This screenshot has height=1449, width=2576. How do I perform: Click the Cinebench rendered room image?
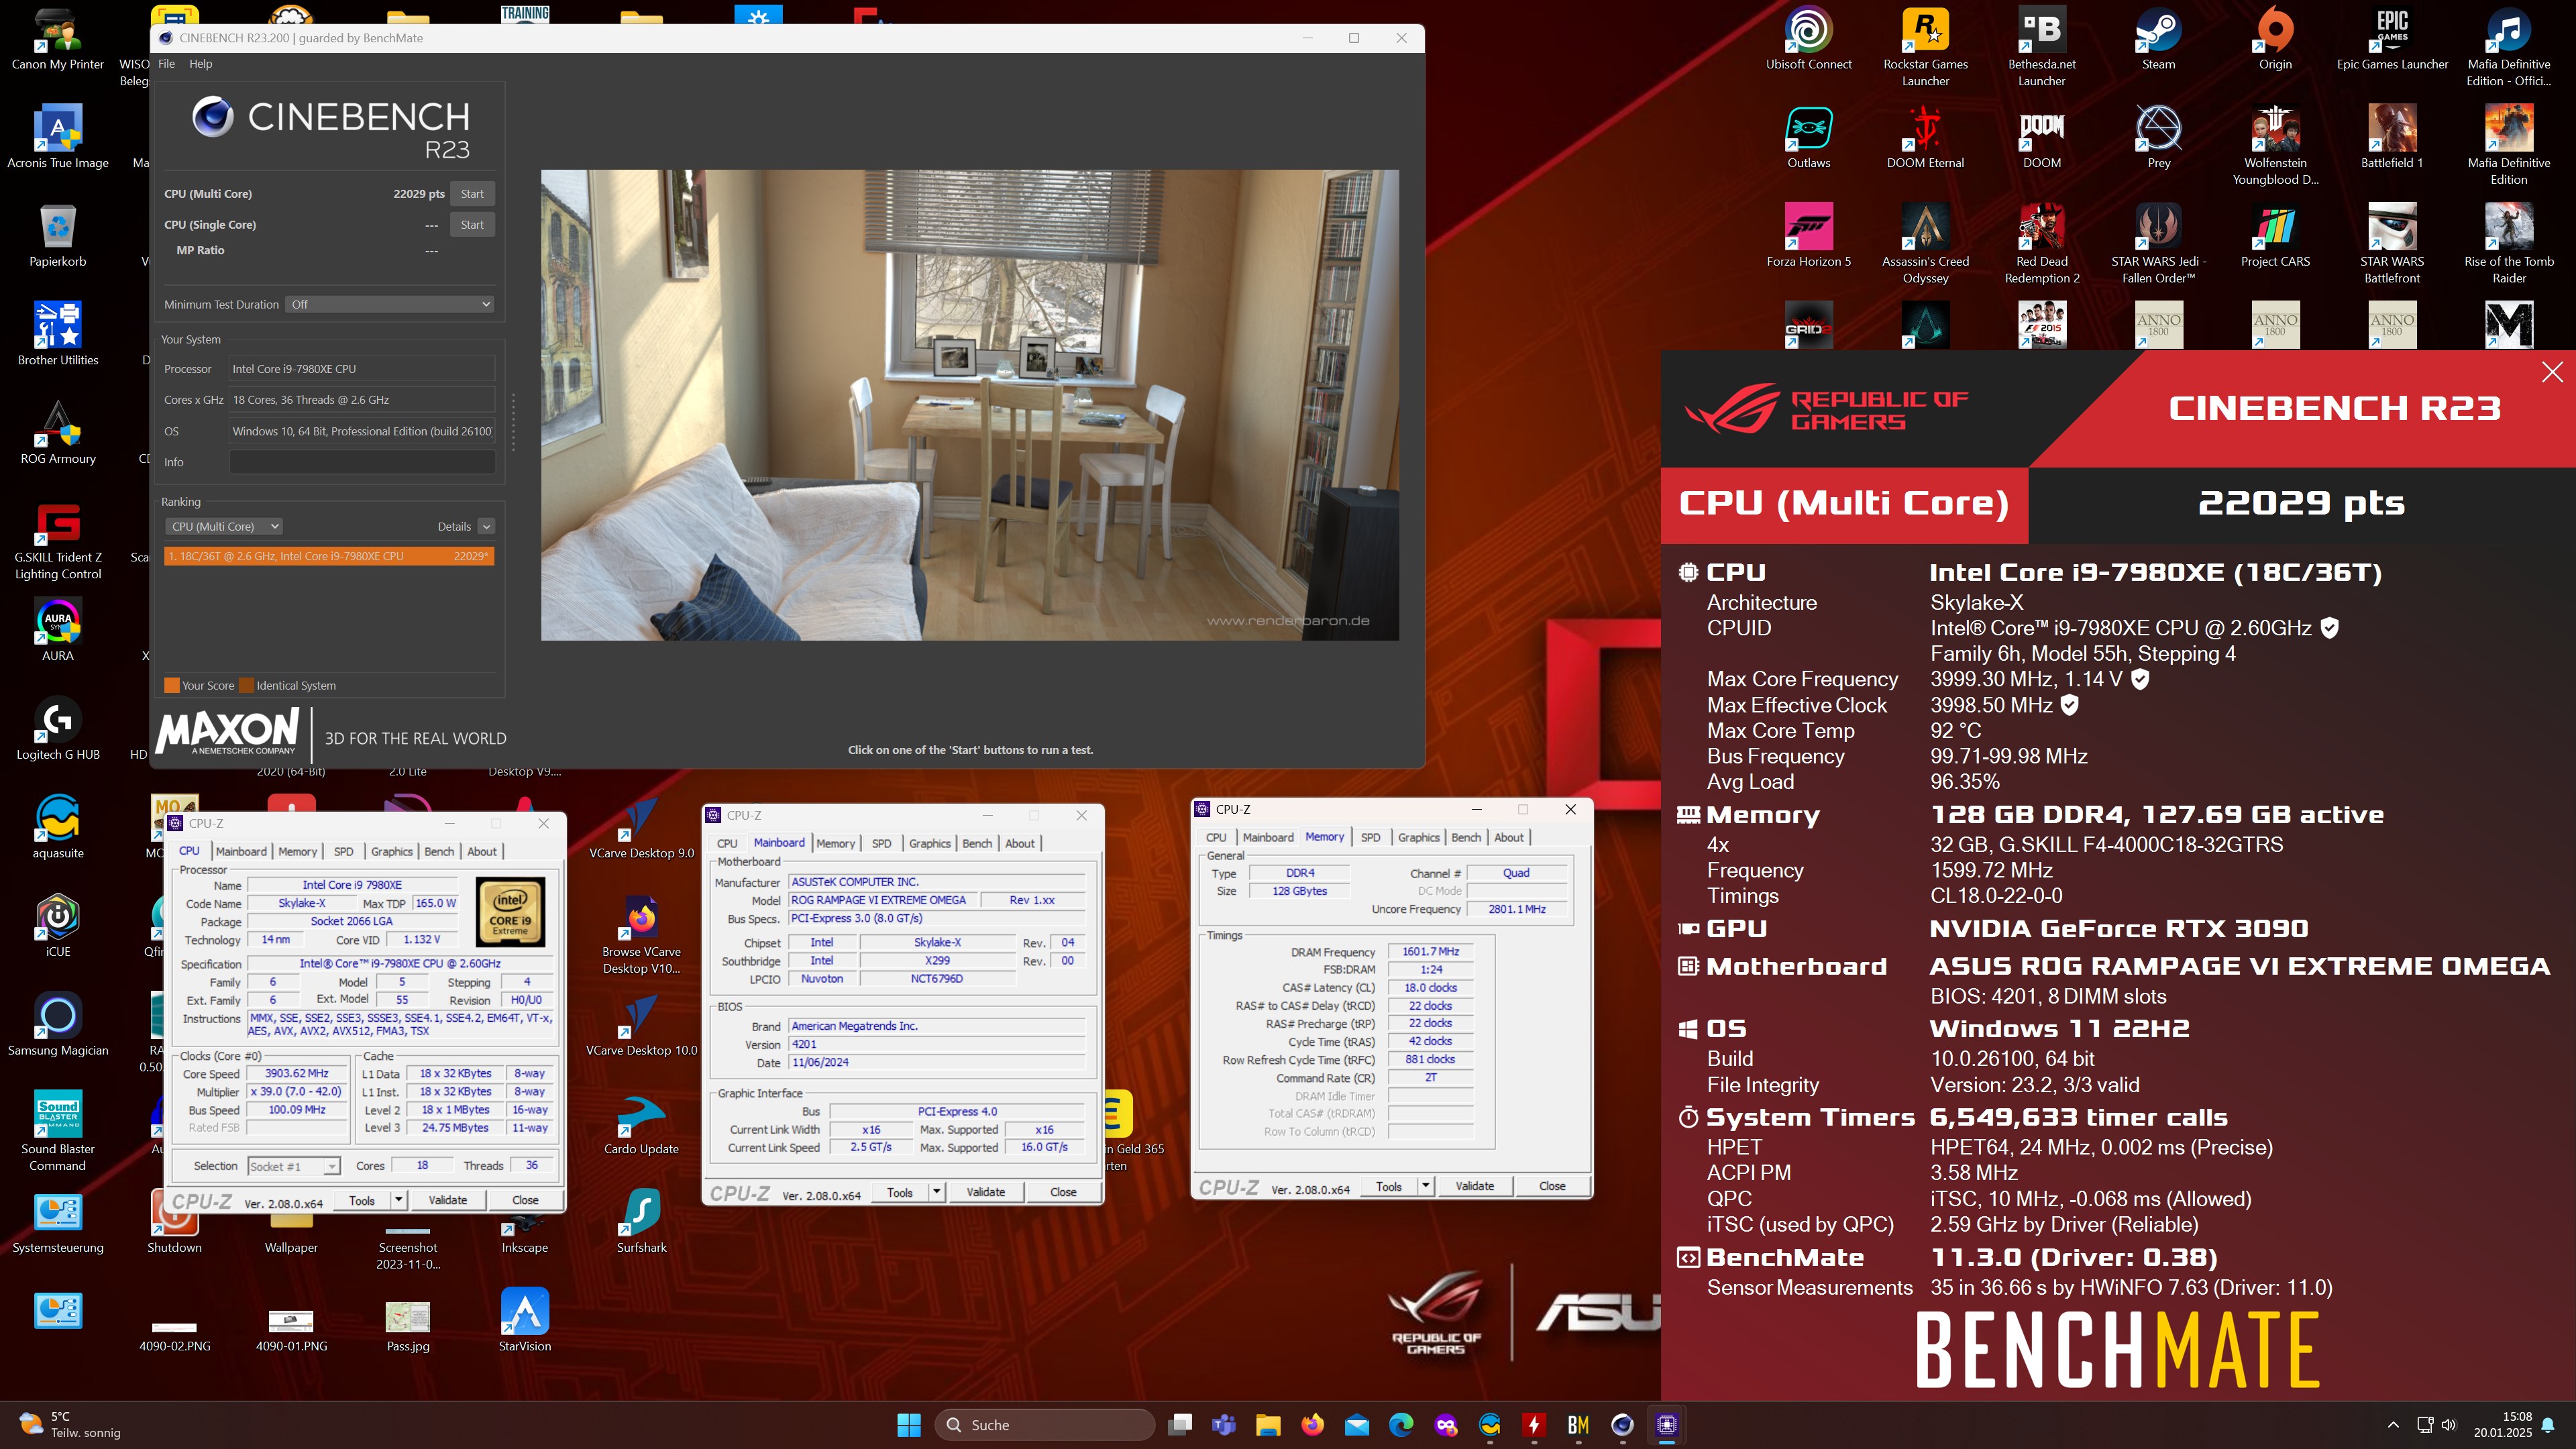tap(969, 405)
